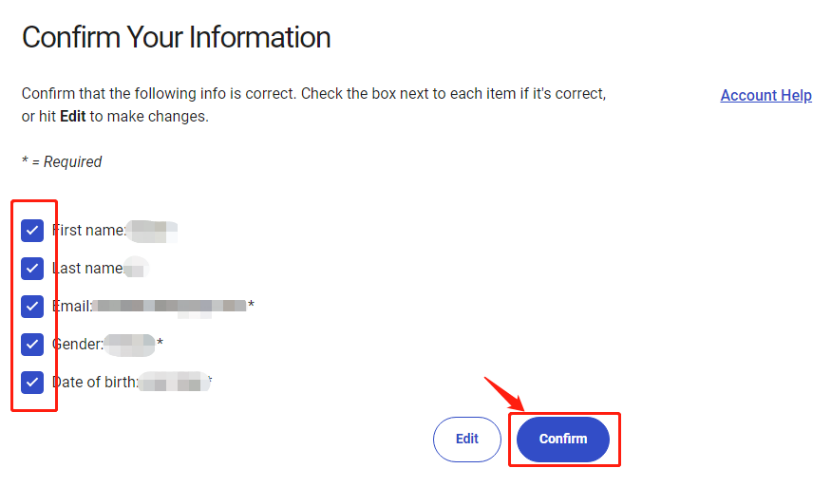This screenshot has height=487, width=831.
Task: Click the Gender label text
Action: pyautogui.click(x=78, y=344)
